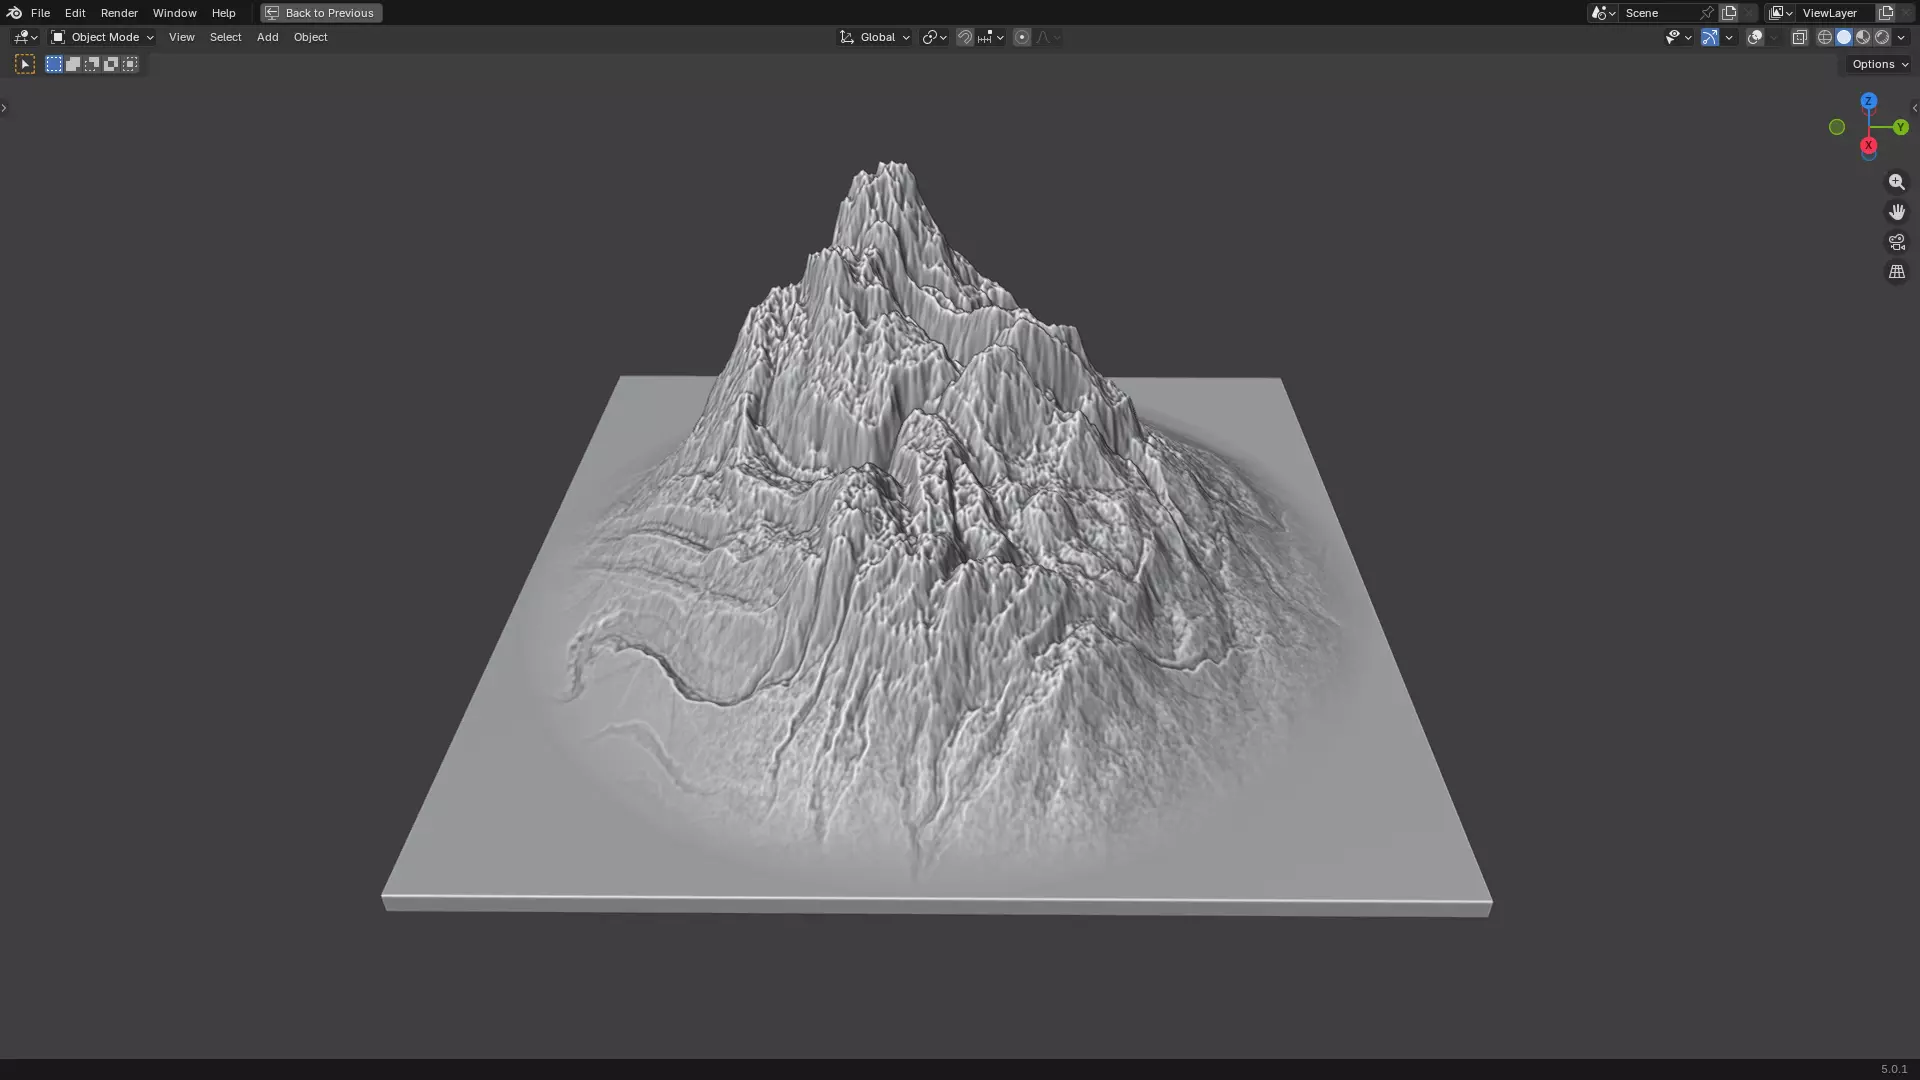Open the viewport Add menu
1920x1080 pixels.
coord(267,37)
